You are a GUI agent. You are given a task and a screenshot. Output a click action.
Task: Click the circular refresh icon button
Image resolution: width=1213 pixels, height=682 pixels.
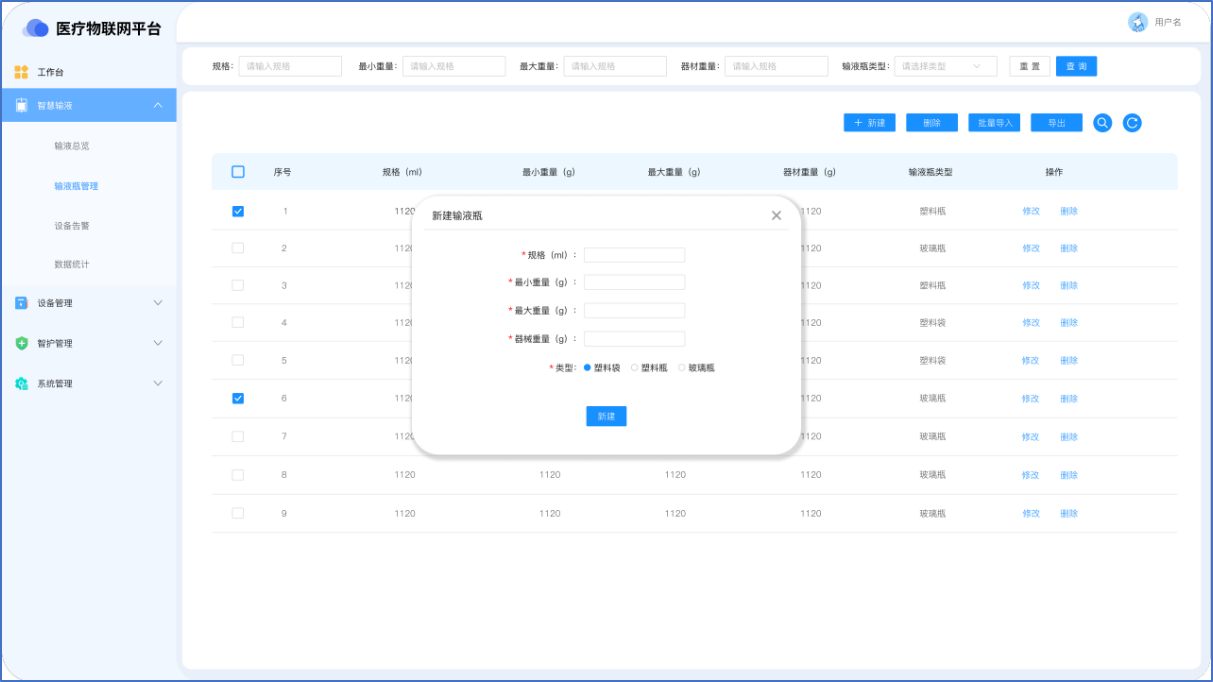[x=1132, y=123]
